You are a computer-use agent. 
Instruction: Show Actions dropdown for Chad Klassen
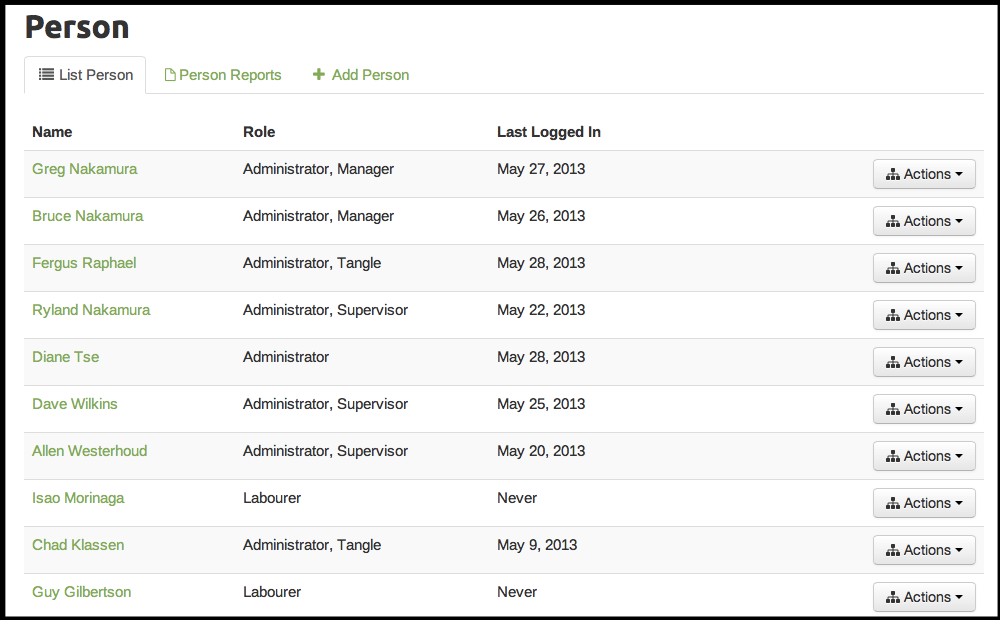(x=924, y=550)
